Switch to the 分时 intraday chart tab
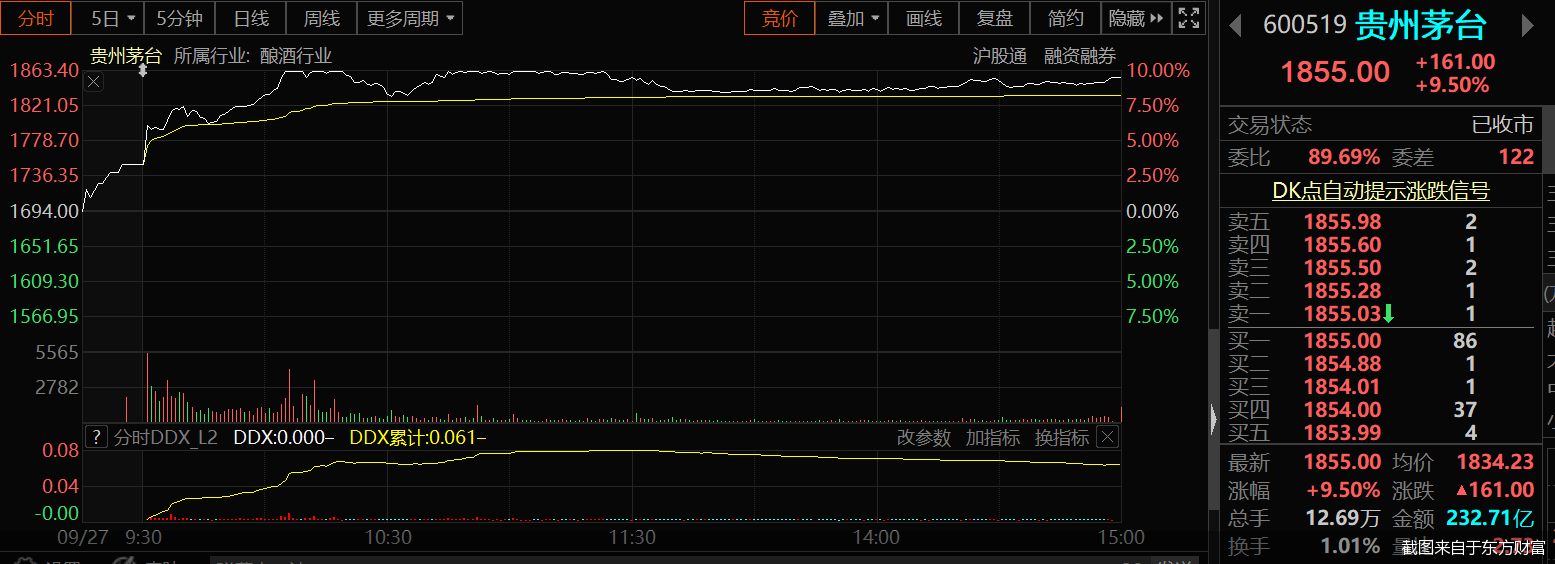 36,18
